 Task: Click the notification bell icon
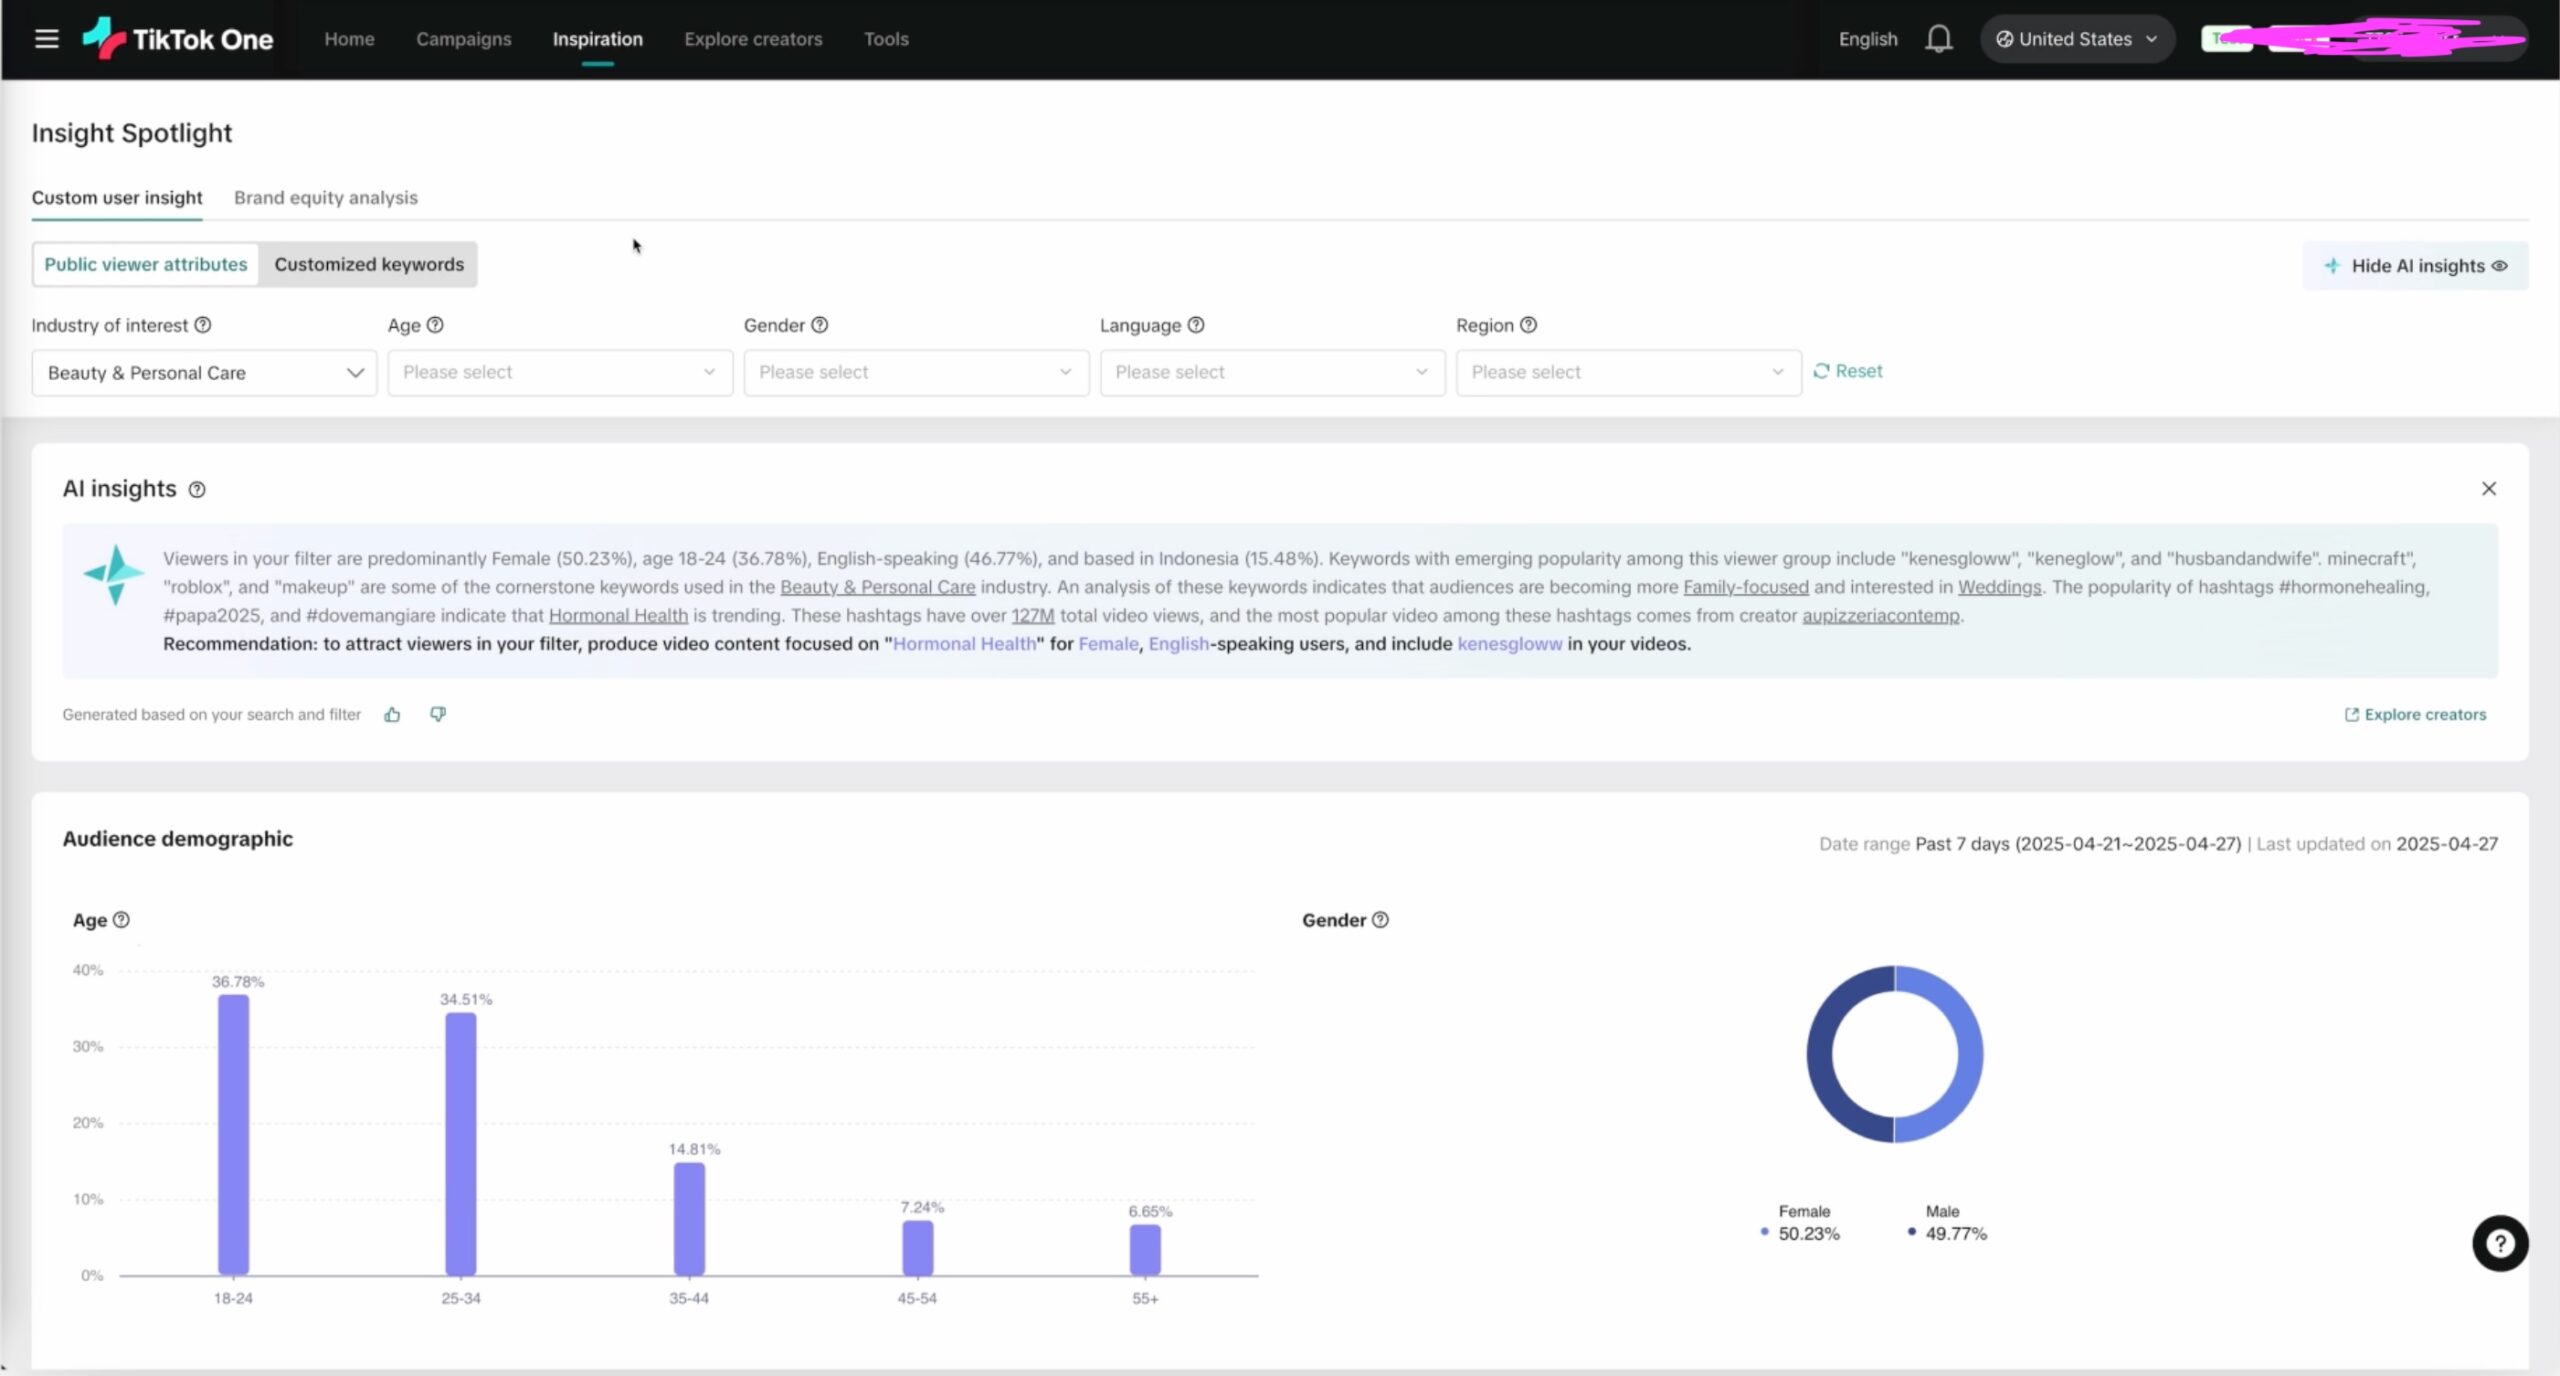click(1938, 39)
